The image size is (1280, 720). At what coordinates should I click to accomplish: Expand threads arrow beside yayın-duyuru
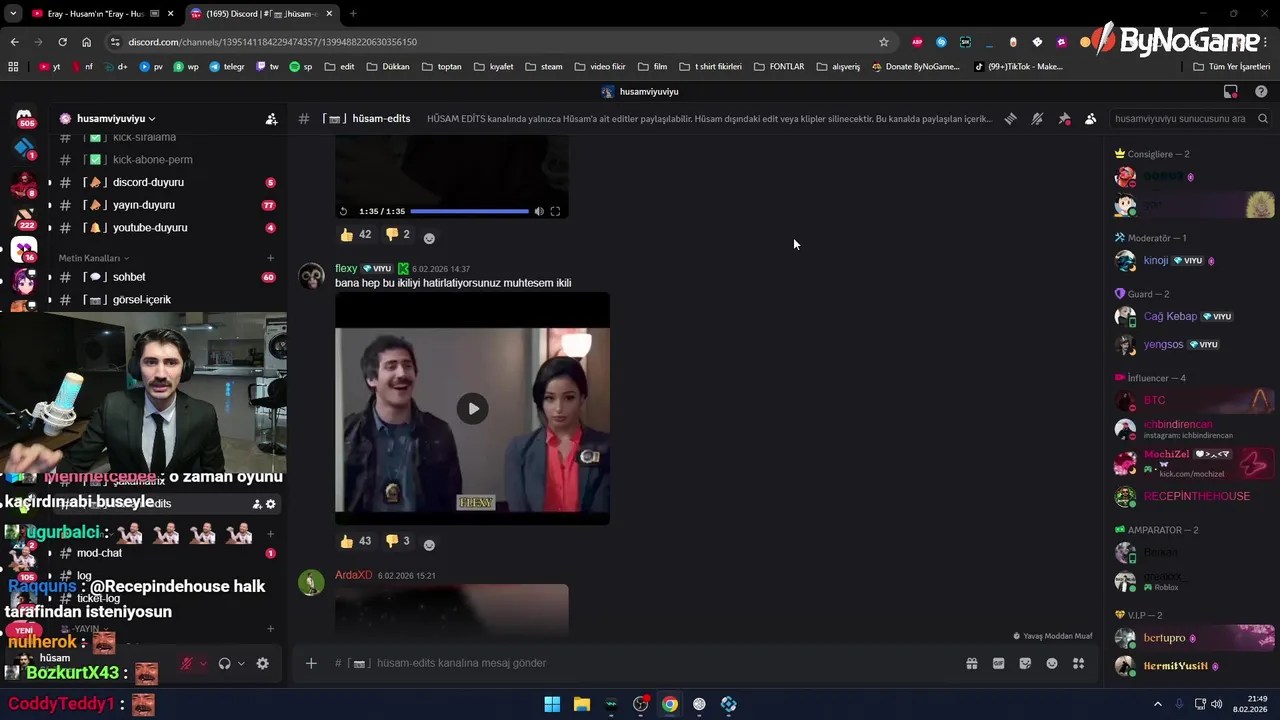(49, 205)
